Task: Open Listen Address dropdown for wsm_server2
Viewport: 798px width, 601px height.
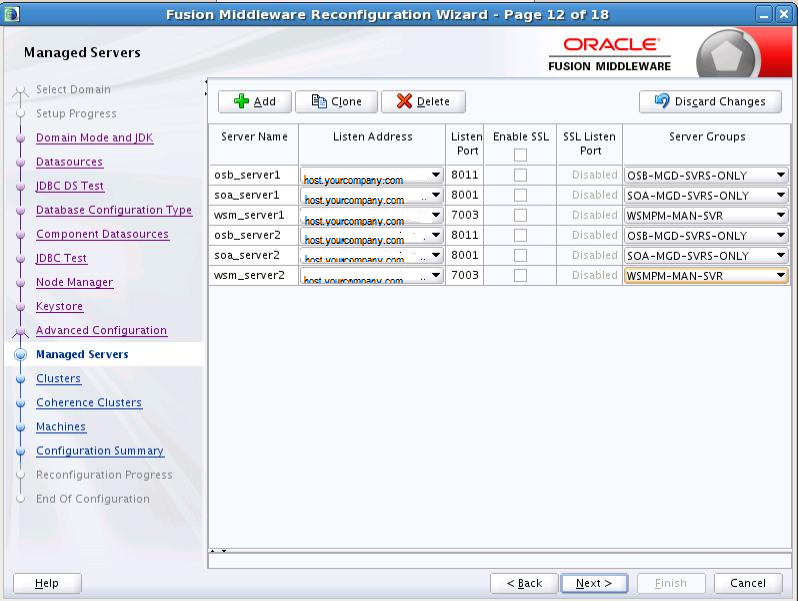Action: pyautogui.click(x=436, y=275)
